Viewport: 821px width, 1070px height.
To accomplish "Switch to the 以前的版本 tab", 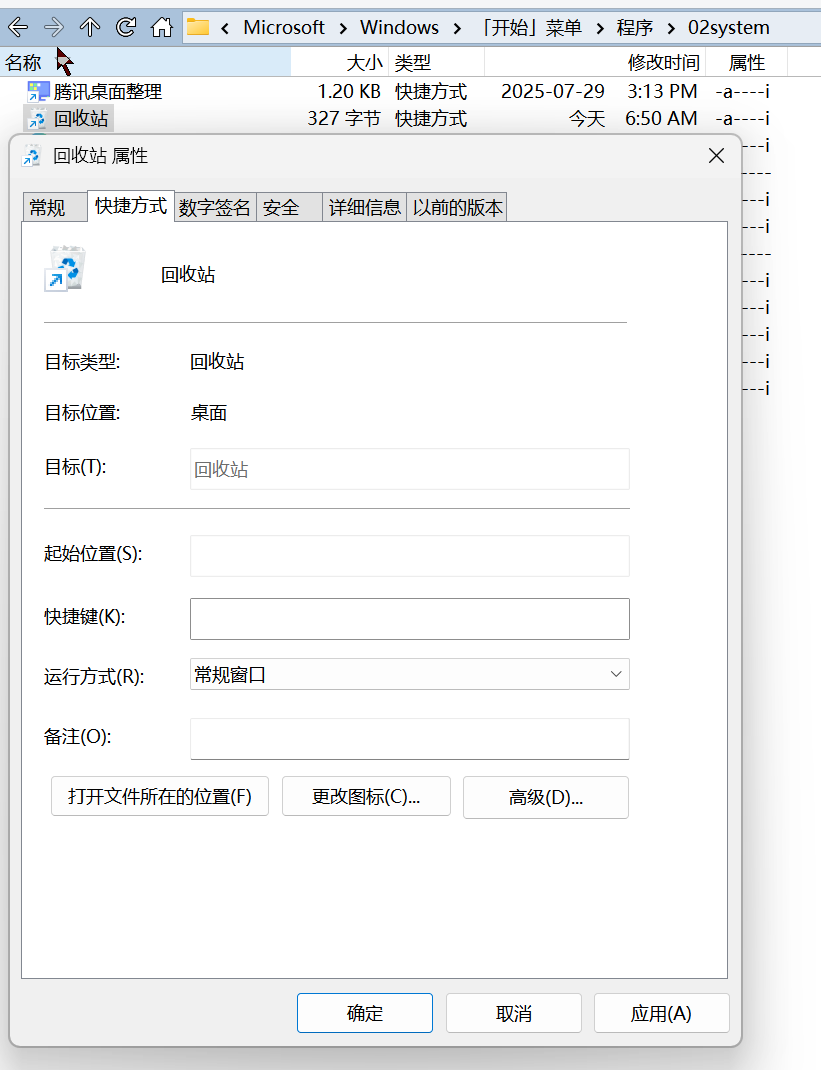I will [x=458, y=208].
